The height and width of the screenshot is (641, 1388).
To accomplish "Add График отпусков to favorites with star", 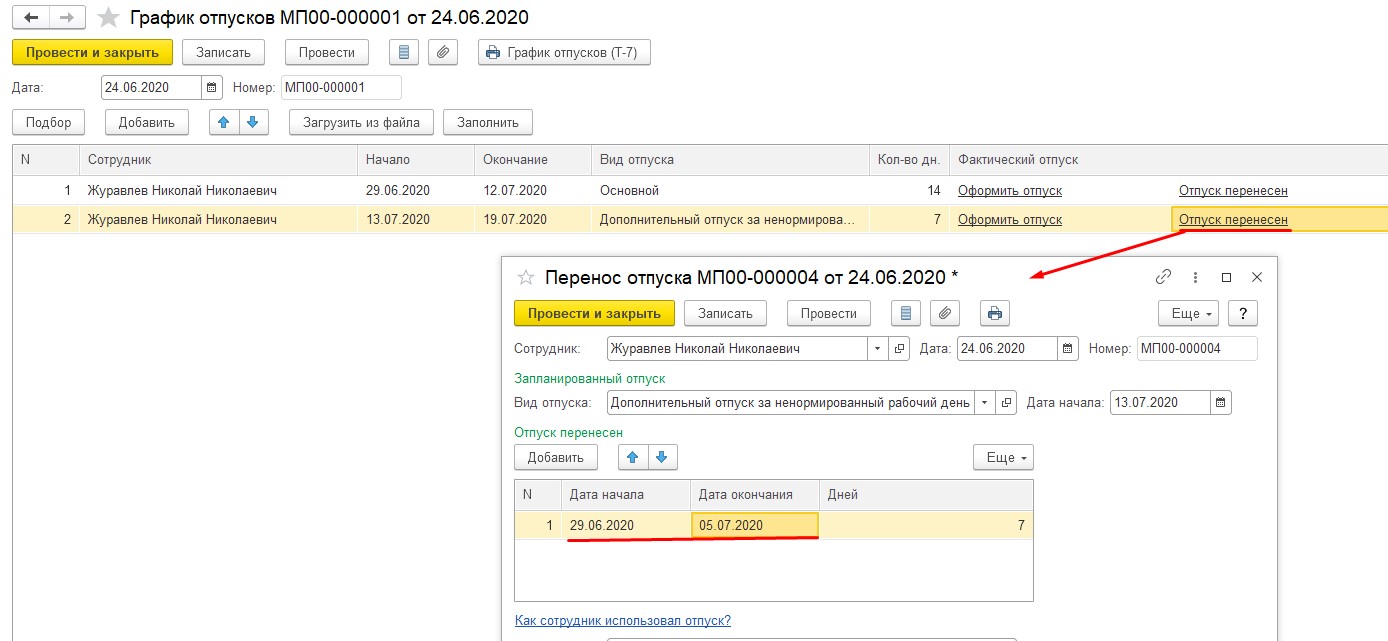I will (109, 18).
